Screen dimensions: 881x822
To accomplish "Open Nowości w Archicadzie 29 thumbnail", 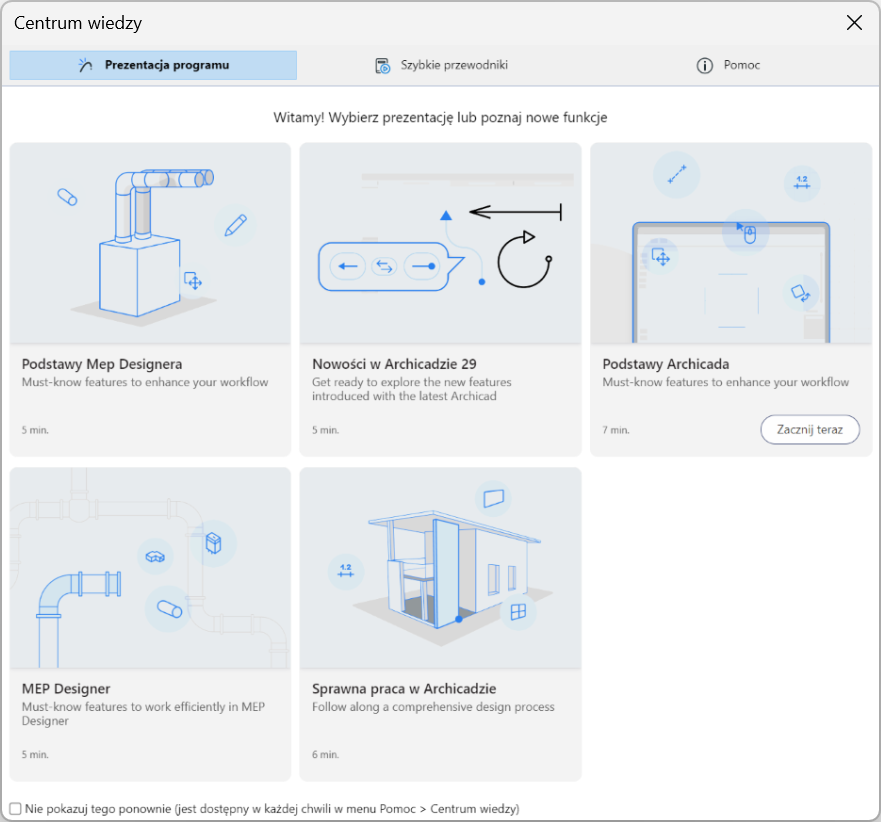I will (x=440, y=243).
